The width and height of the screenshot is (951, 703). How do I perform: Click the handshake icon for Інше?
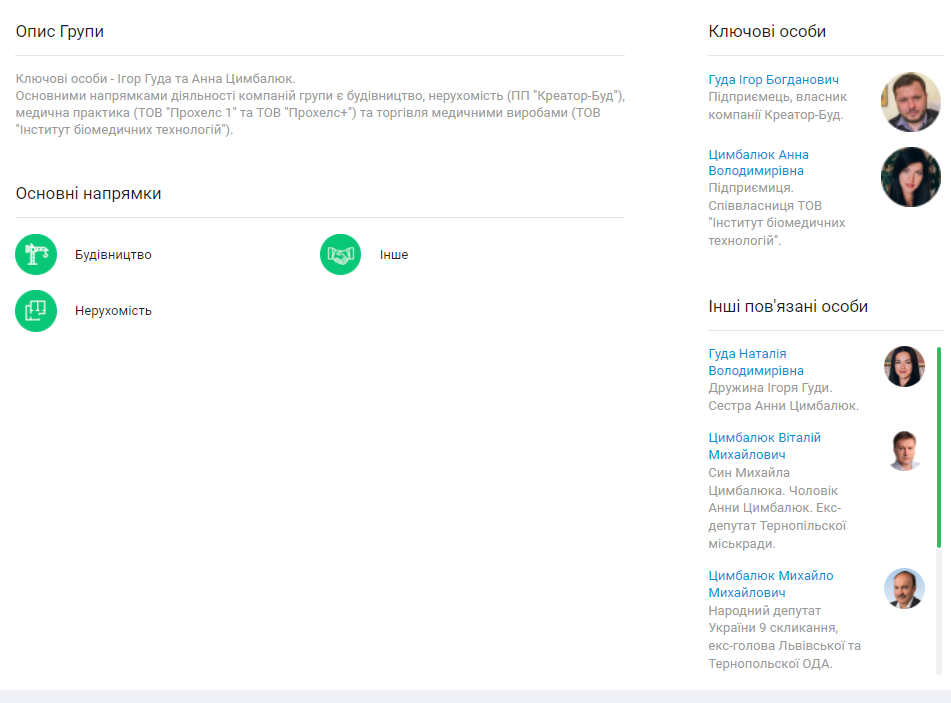[x=340, y=254]
